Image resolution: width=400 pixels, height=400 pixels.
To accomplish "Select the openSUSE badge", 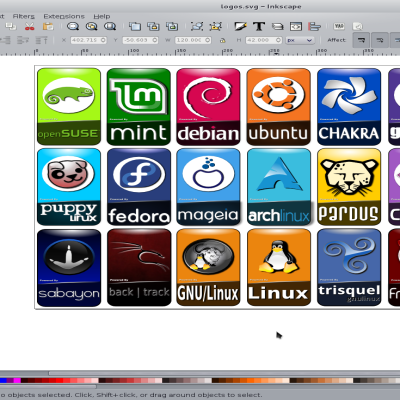I will click(69, 107).
